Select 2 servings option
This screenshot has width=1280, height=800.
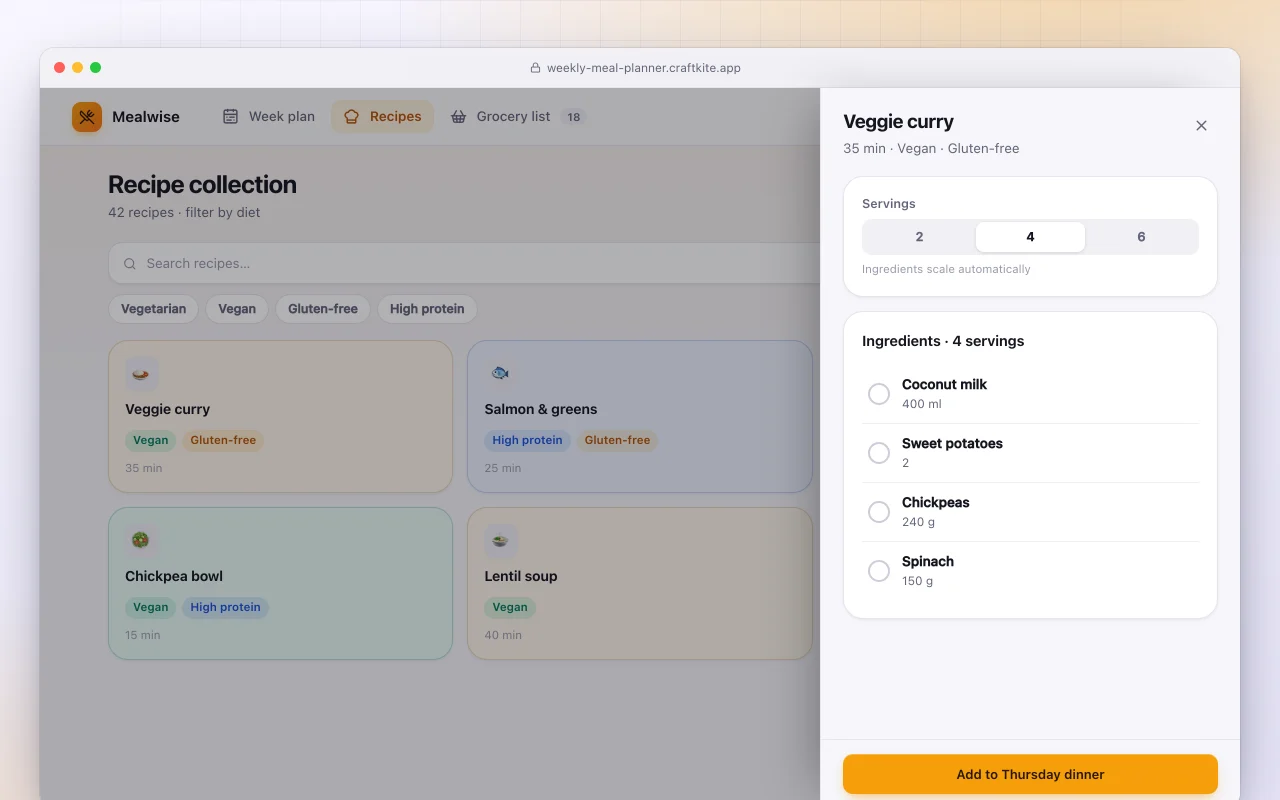click(919, 237)
